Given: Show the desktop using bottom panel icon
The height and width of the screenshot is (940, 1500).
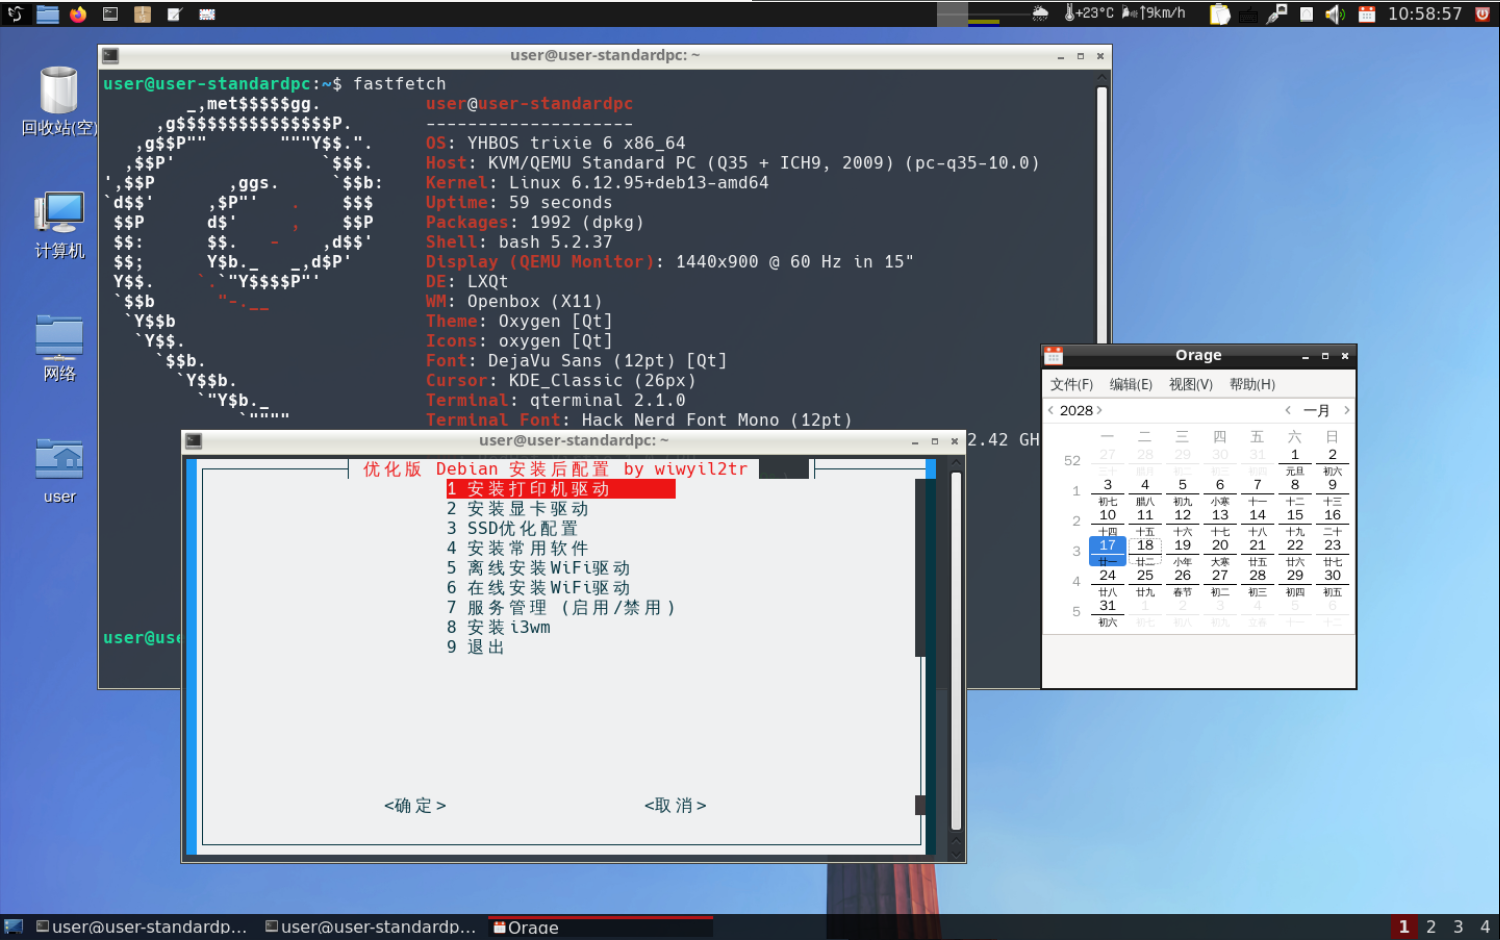Looking at the screenshot, I should click(x=14, y=927).
